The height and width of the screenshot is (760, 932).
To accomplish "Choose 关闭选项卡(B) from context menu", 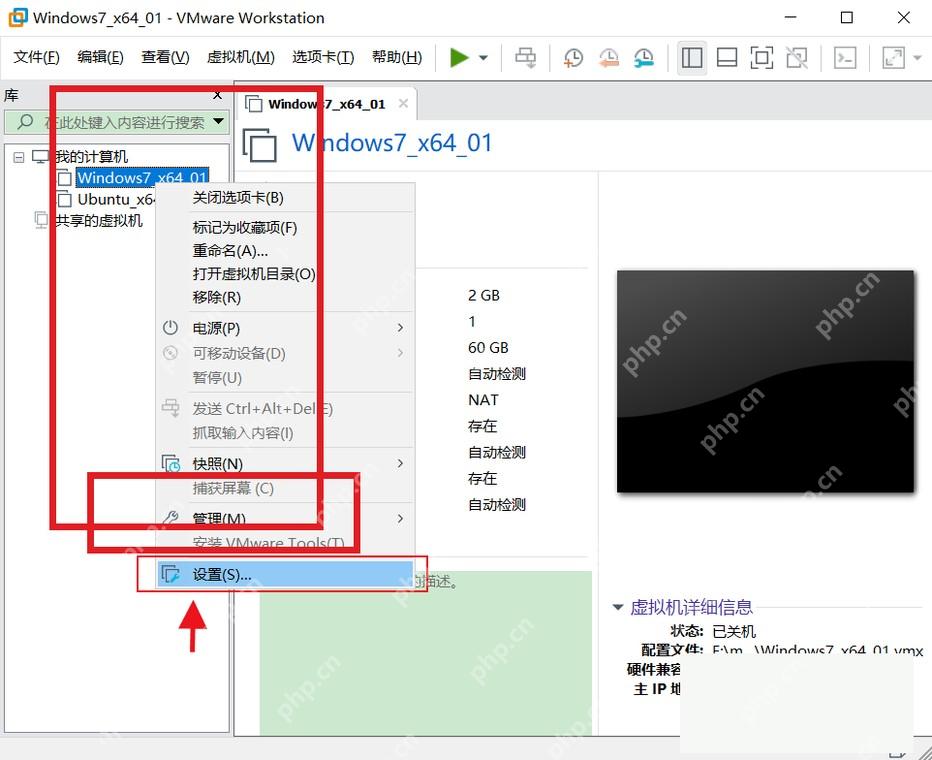I will pyautogui.click(x=285, y=198).
